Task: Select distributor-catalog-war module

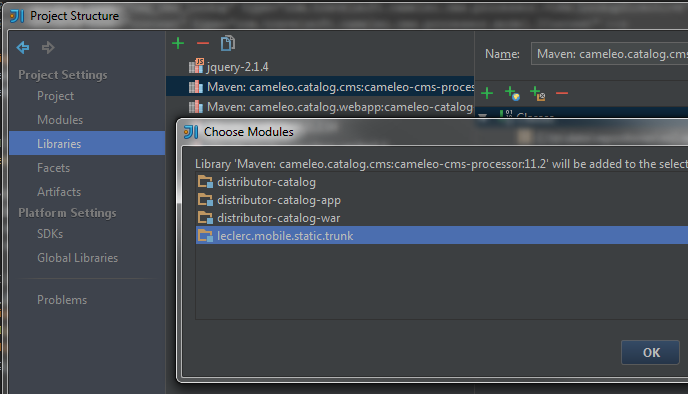Action: pos(442,218)
